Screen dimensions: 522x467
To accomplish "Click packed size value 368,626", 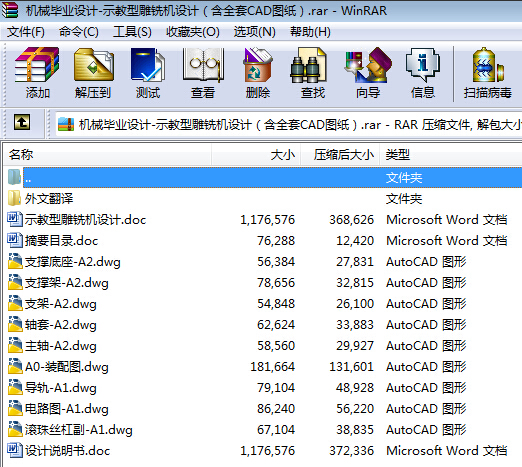I will [x=352, y=220].
